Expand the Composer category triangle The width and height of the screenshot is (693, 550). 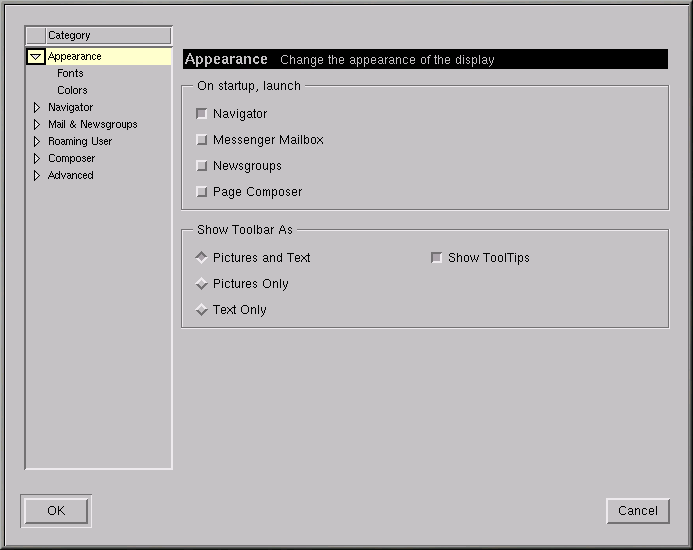coord(37,158)
